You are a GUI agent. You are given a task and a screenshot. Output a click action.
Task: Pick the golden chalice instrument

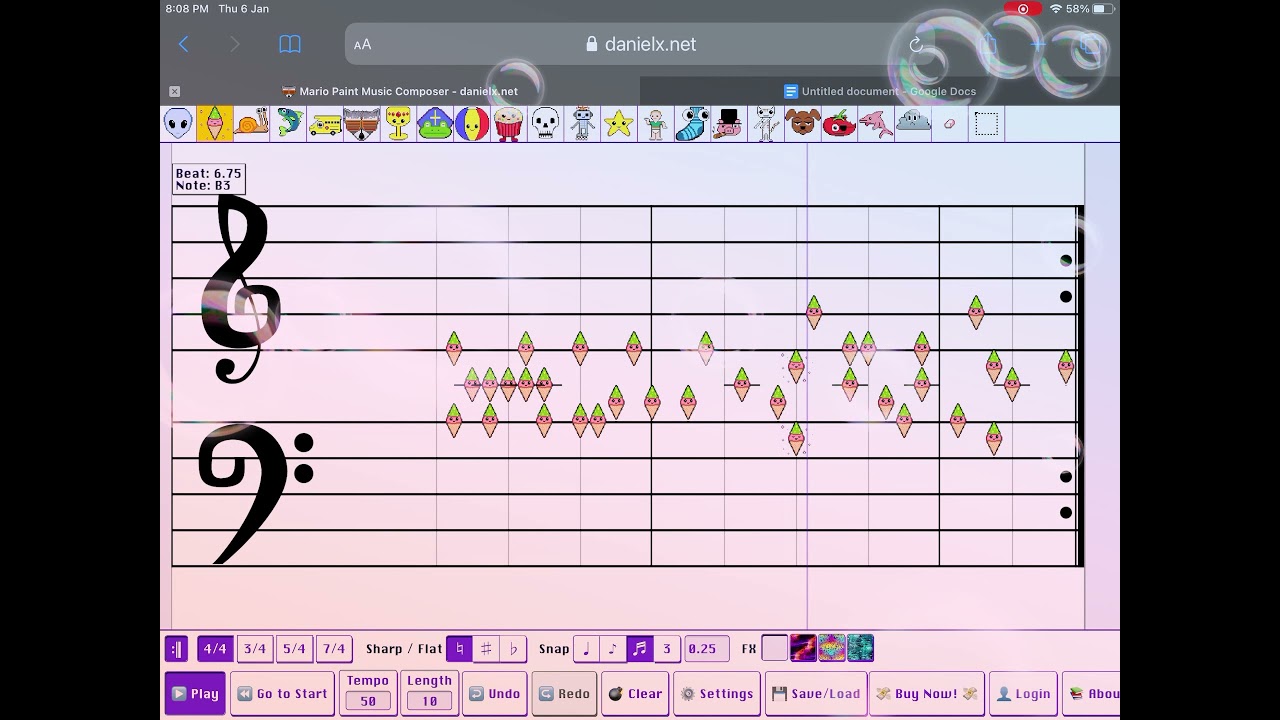point(399,124)
